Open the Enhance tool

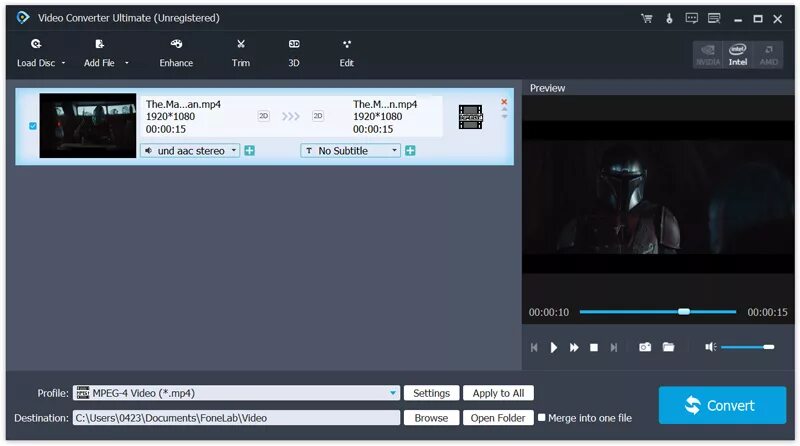(x=176, y=53)
